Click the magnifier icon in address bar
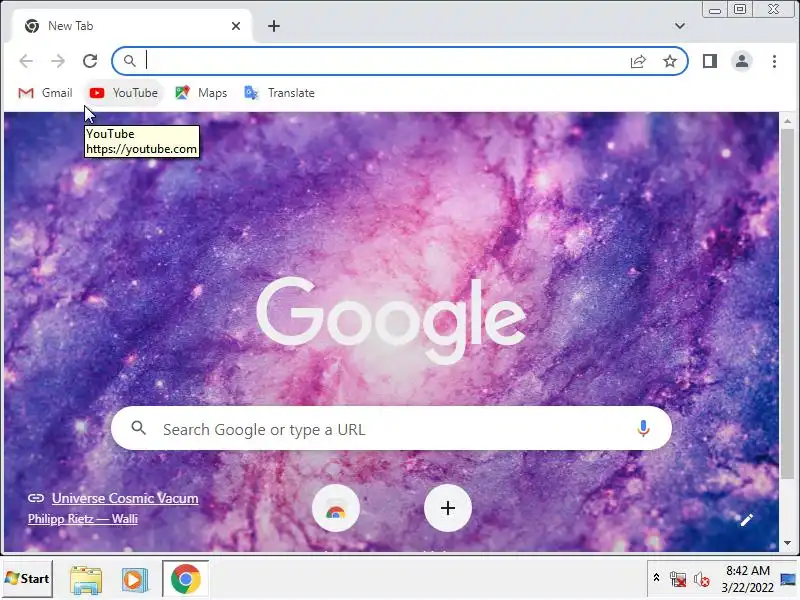Viewport: 800px width, 600px height. click(130, 61)
